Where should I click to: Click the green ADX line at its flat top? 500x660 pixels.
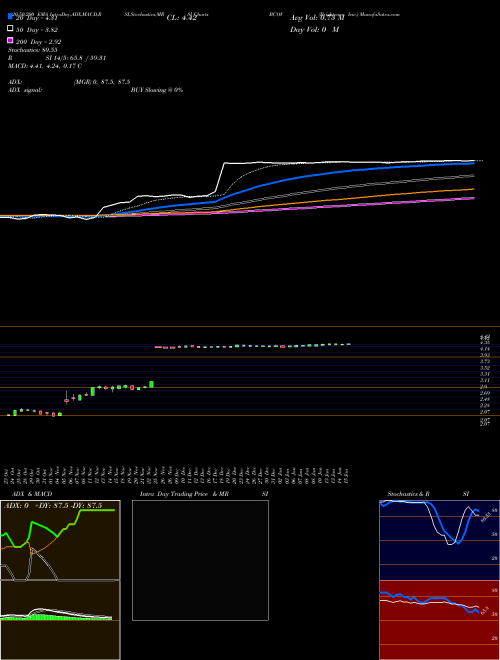point(98,510)
